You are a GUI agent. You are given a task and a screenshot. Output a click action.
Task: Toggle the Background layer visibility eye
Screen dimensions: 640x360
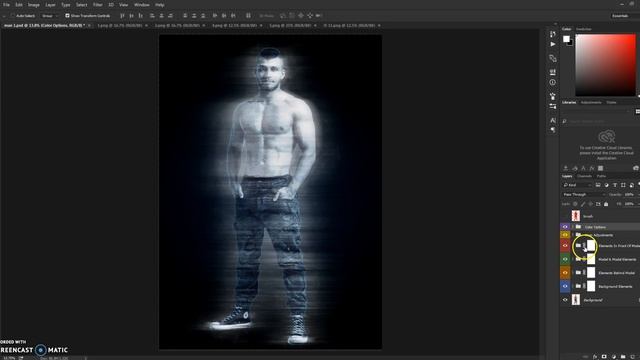pyautogui.click(x=565, y=300)
